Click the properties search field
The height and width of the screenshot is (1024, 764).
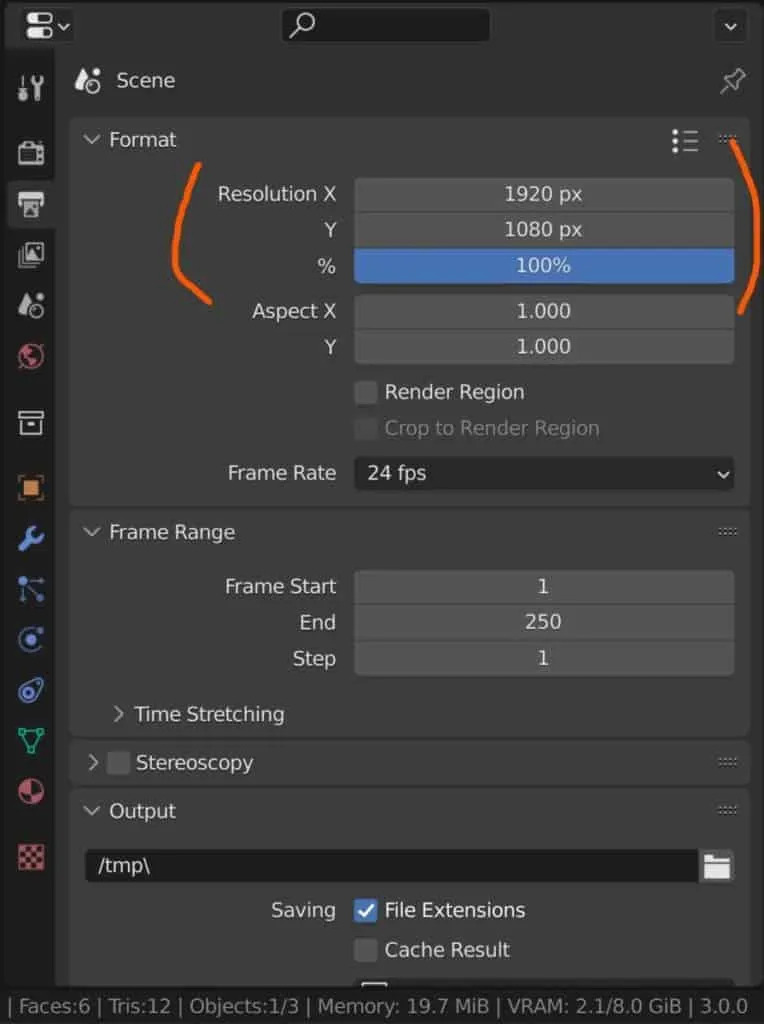(386, 26)
